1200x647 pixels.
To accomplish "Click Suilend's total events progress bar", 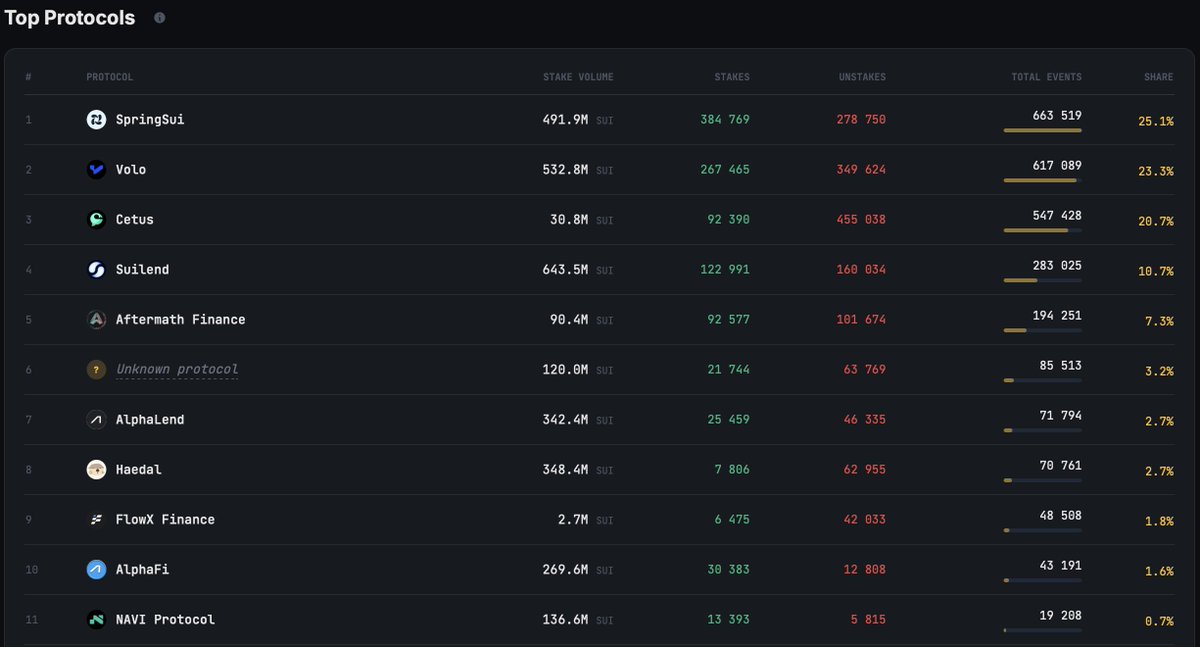I will point(1043,280).
